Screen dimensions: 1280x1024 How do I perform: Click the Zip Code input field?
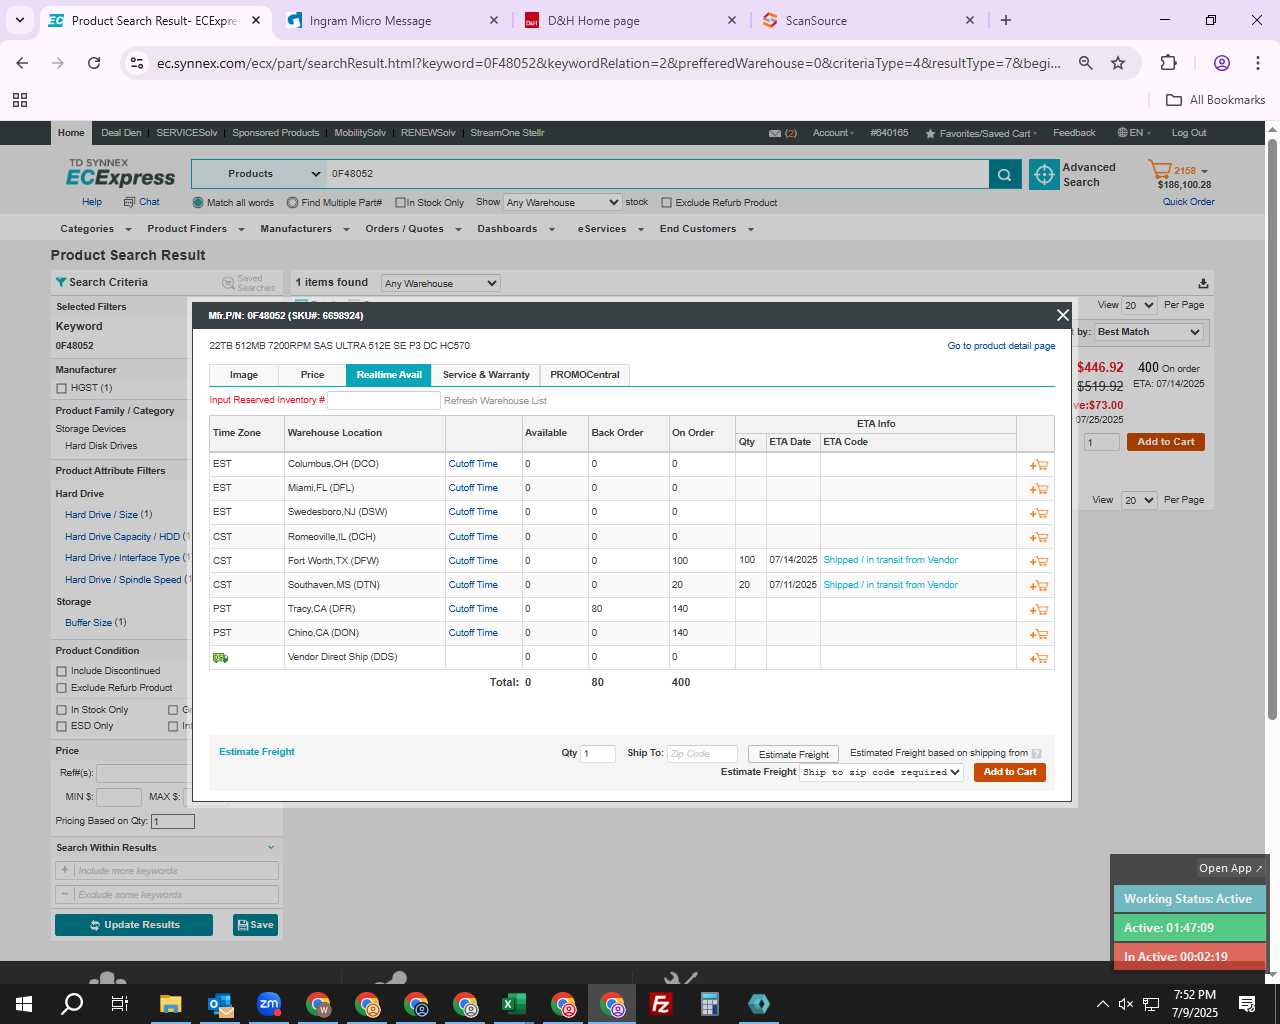point(702,754)
